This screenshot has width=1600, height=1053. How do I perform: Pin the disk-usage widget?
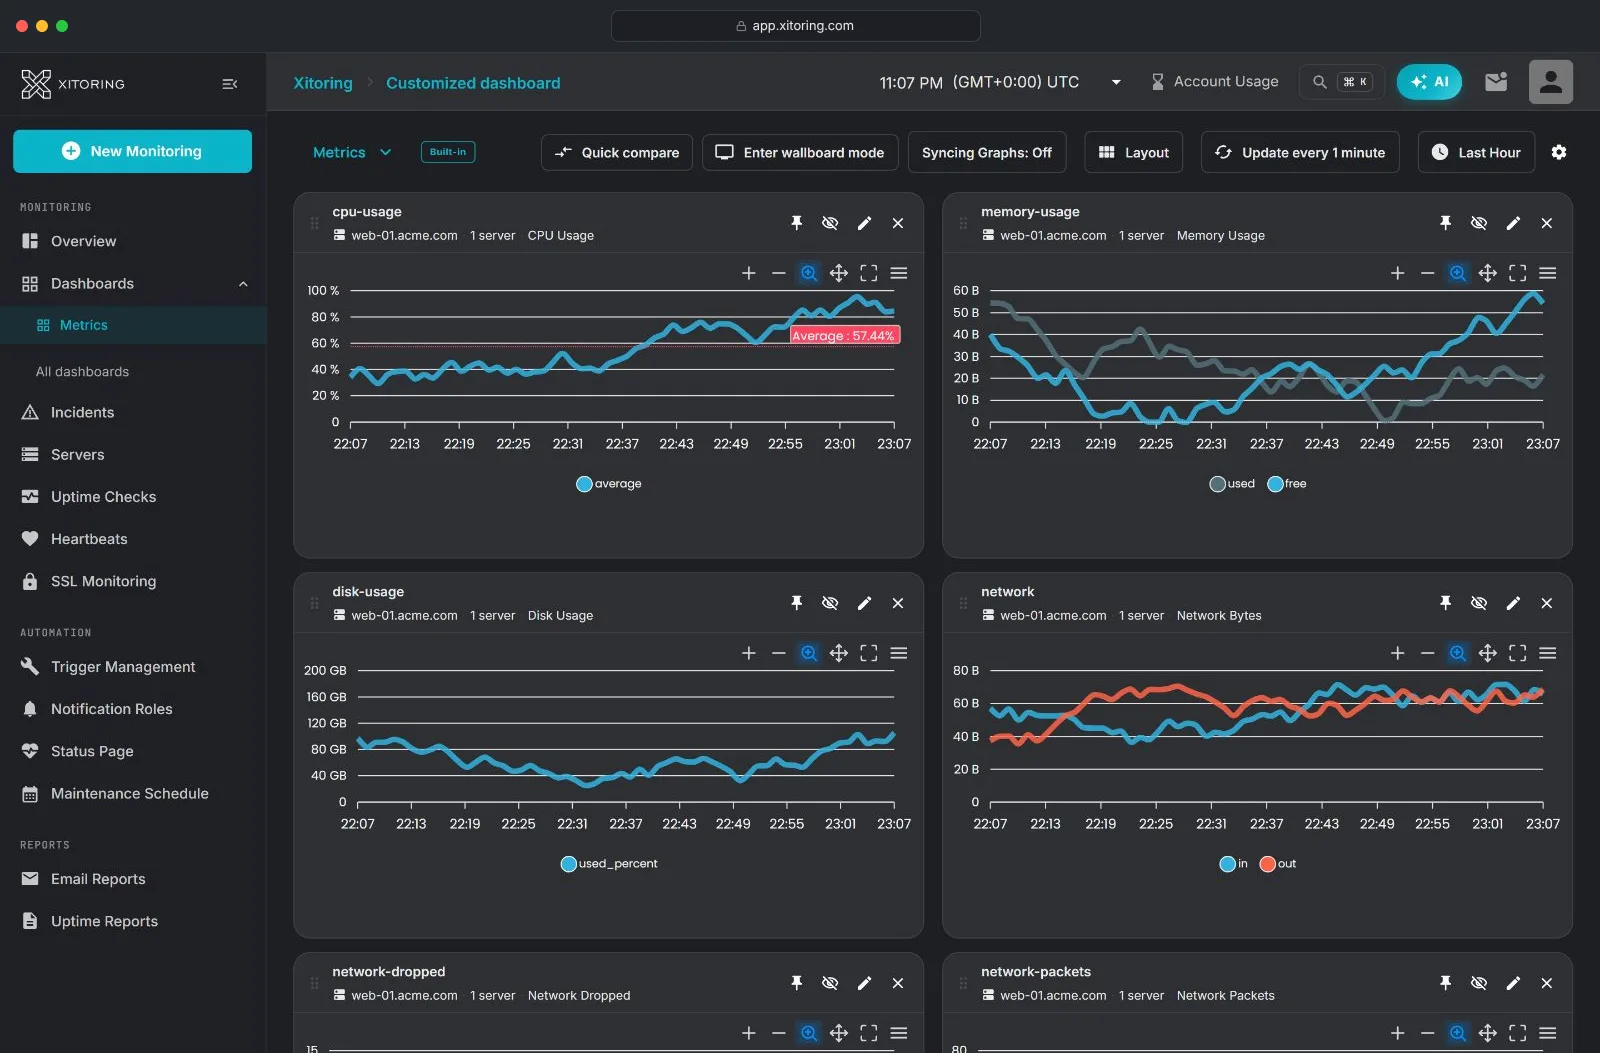pyautogui.click(x=797, y=603)
